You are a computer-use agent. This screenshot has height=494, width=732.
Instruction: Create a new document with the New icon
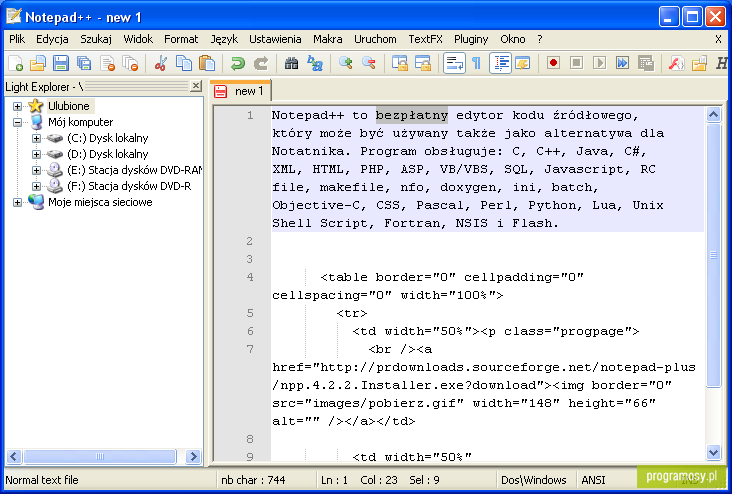pyautogui.click(x=15, y=63)
